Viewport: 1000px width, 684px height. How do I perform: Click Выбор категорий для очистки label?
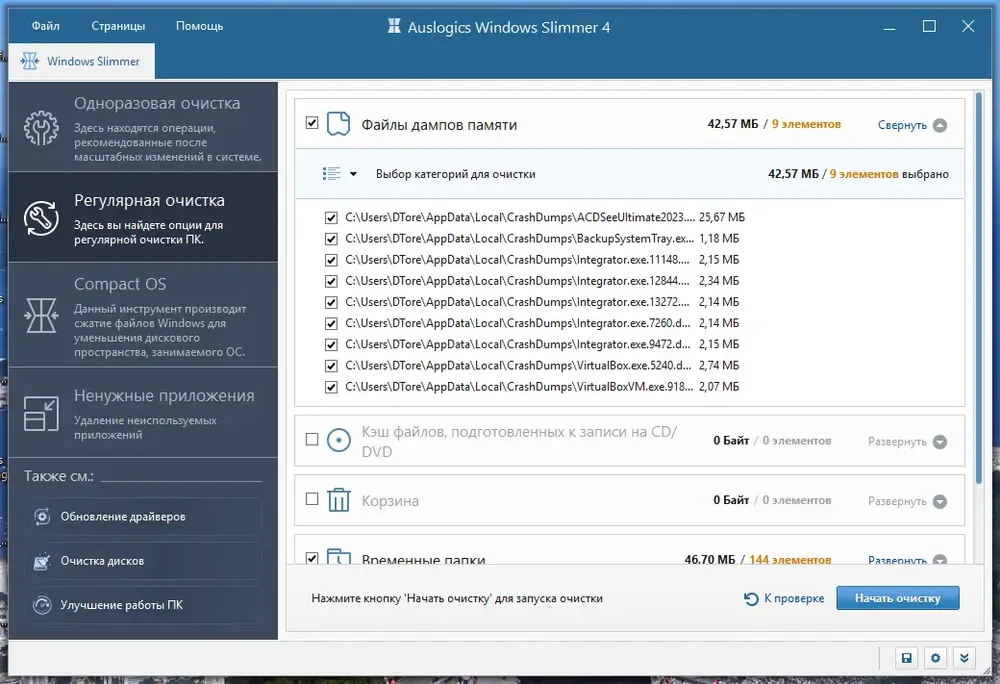click(x=455, y=174)
